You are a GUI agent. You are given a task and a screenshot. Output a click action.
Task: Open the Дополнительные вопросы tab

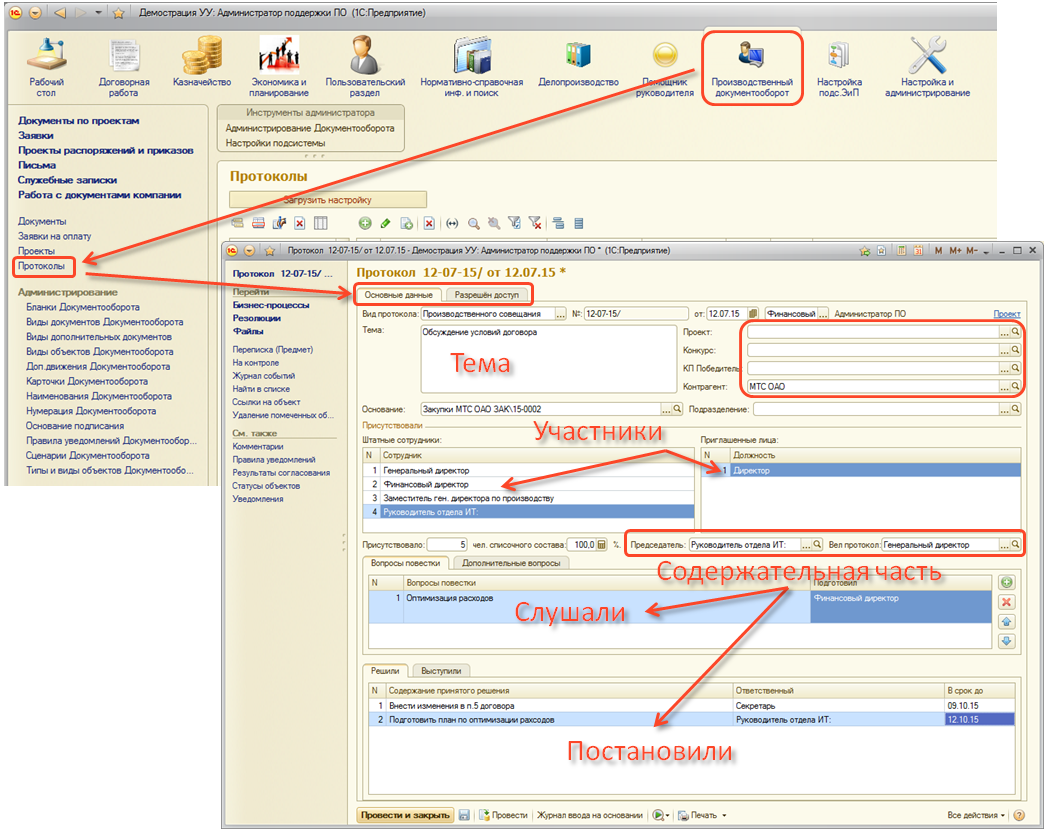[511, 563]
